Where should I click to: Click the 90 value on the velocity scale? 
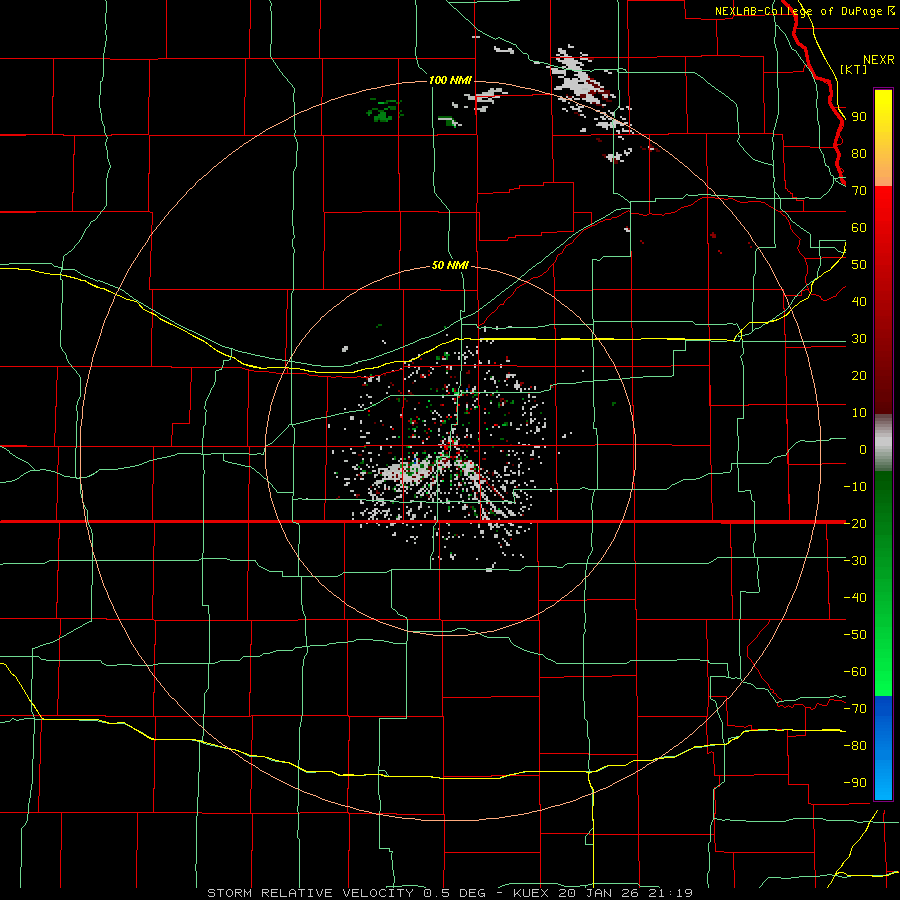point(859,117)
